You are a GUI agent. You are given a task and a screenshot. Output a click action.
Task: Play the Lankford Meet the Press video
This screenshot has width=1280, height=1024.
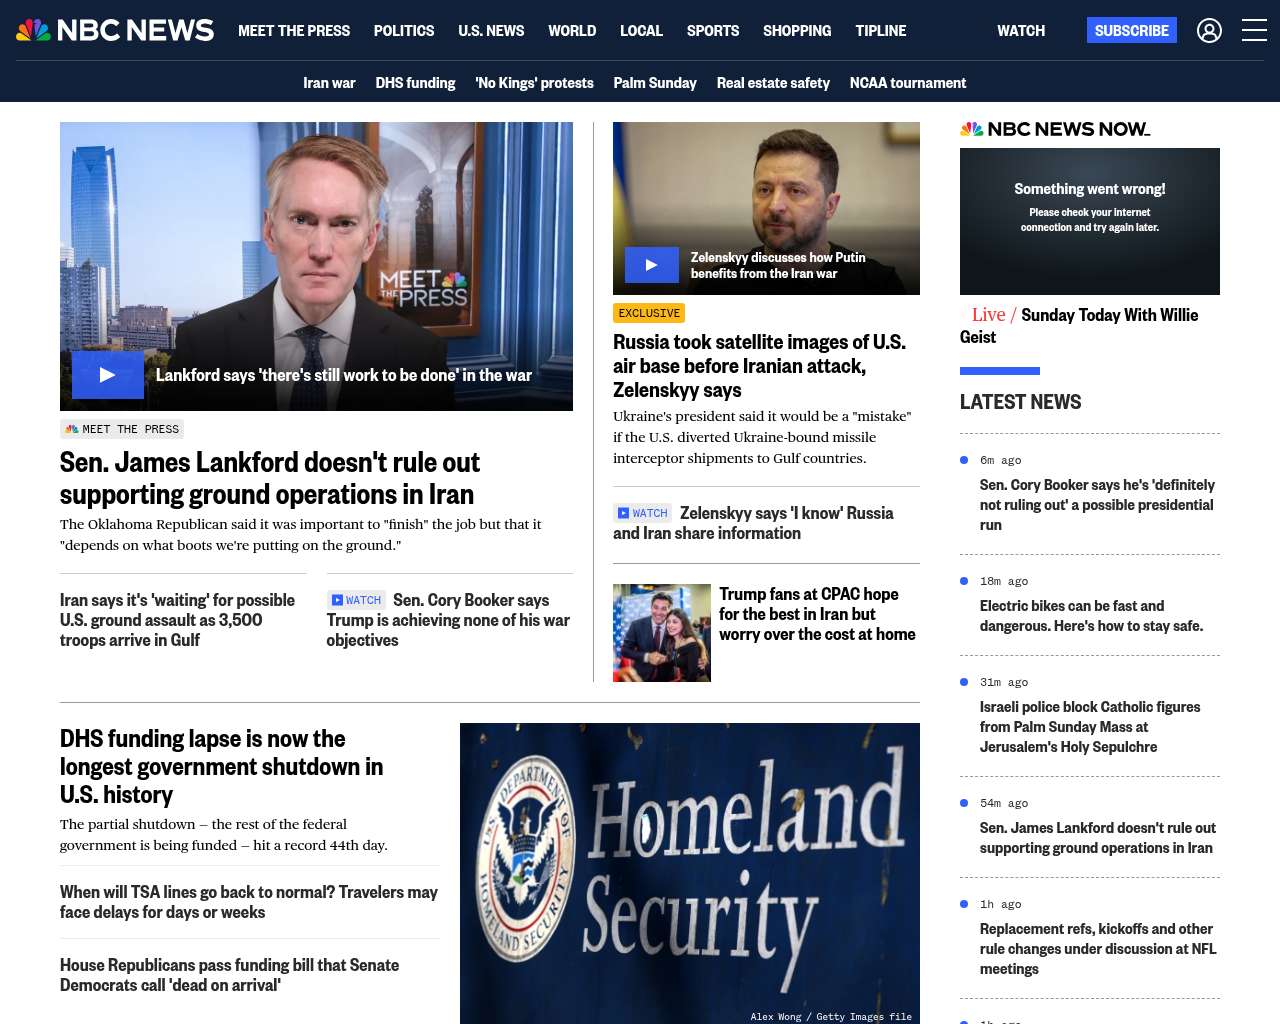pyautogui.click(x=107, y=375)
